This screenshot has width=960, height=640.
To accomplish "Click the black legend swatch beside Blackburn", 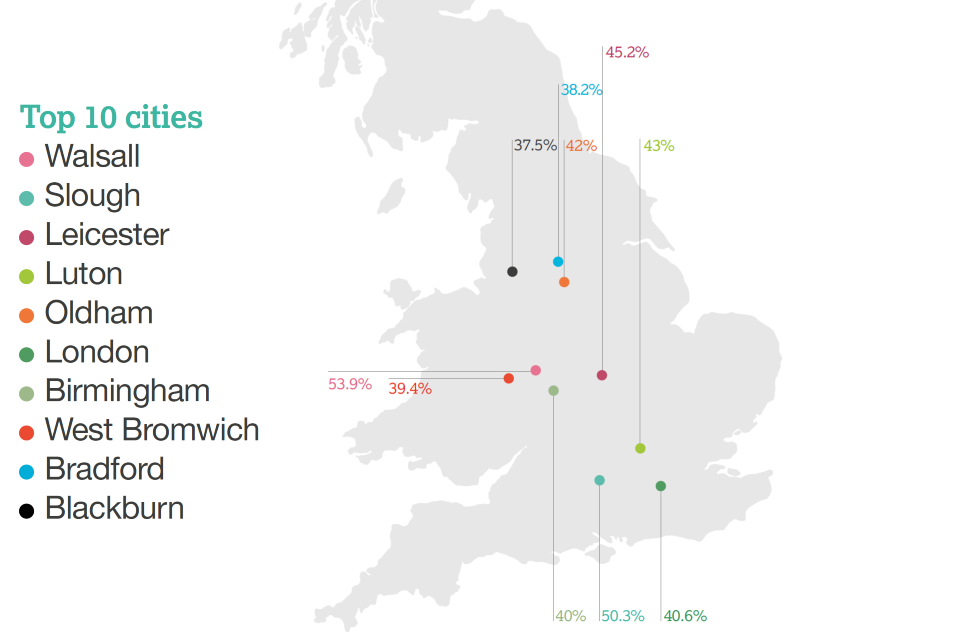I will [x=27, y=510].
